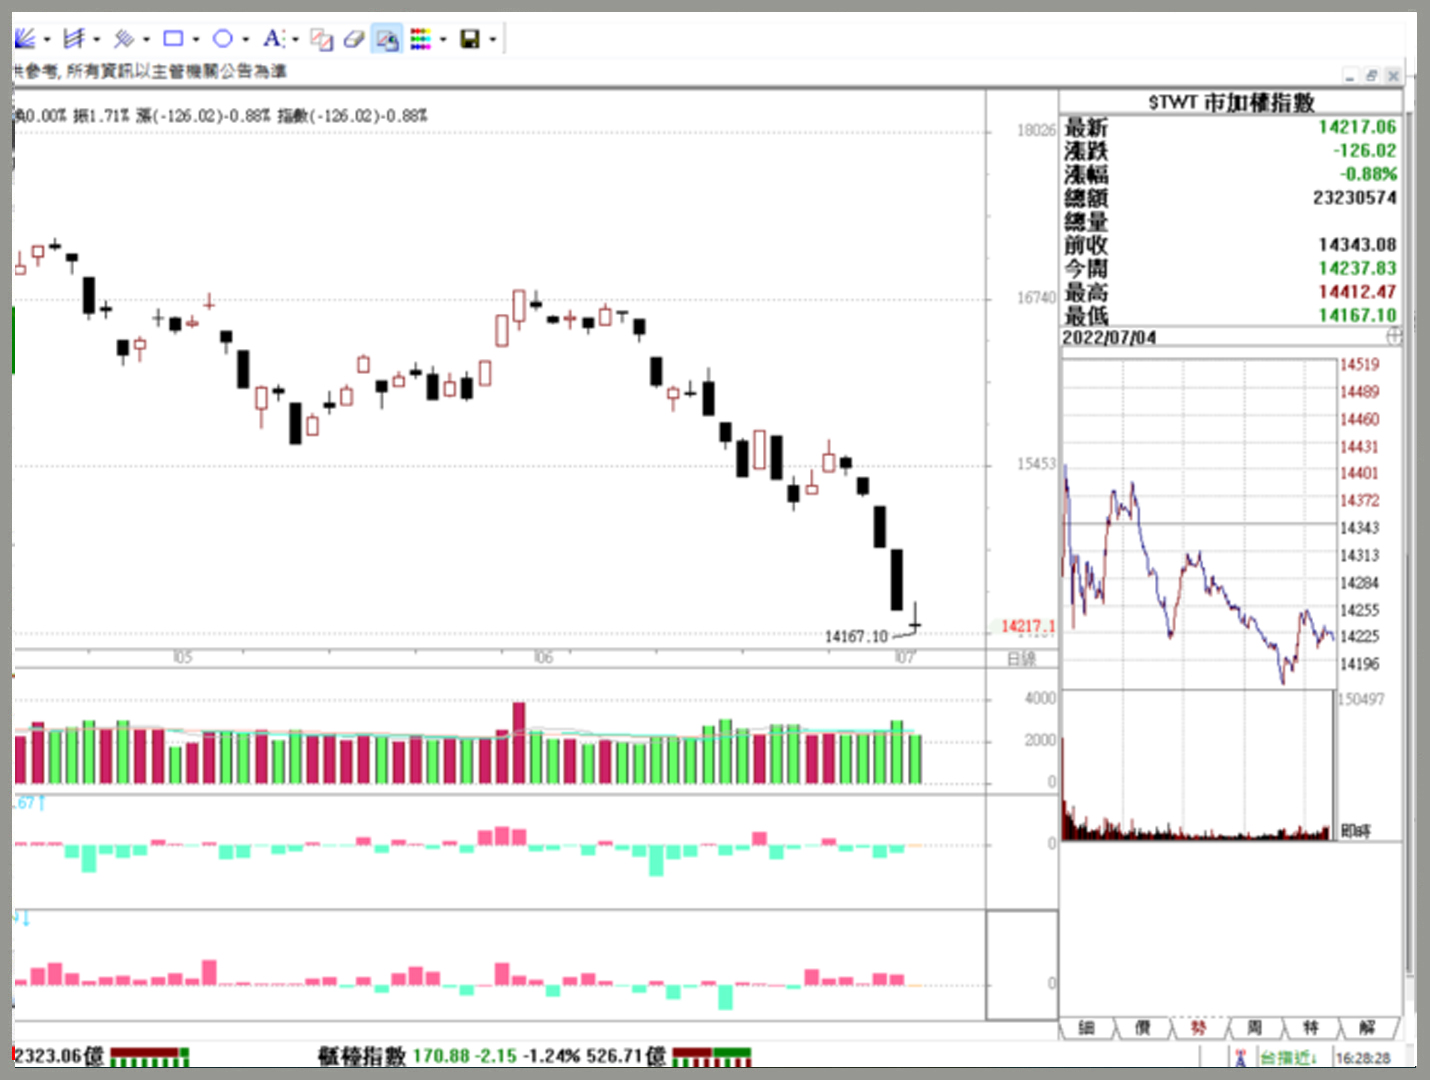Click the 漲跌 value -126.02
This screenshot has width=1430, height=1080.
1364,151
